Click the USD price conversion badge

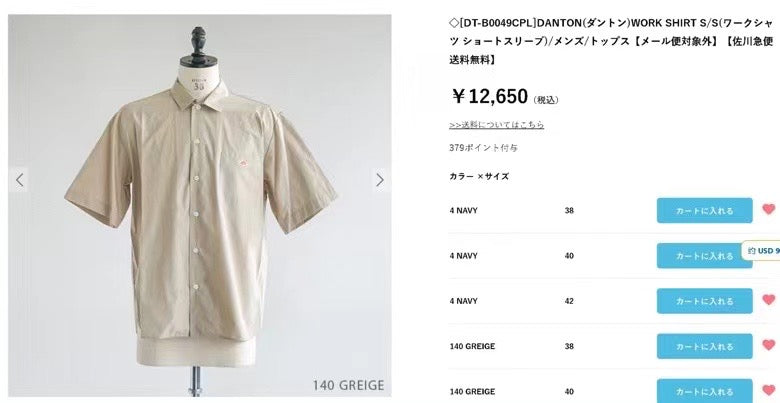pyautogui.click(x=761, y=251)
